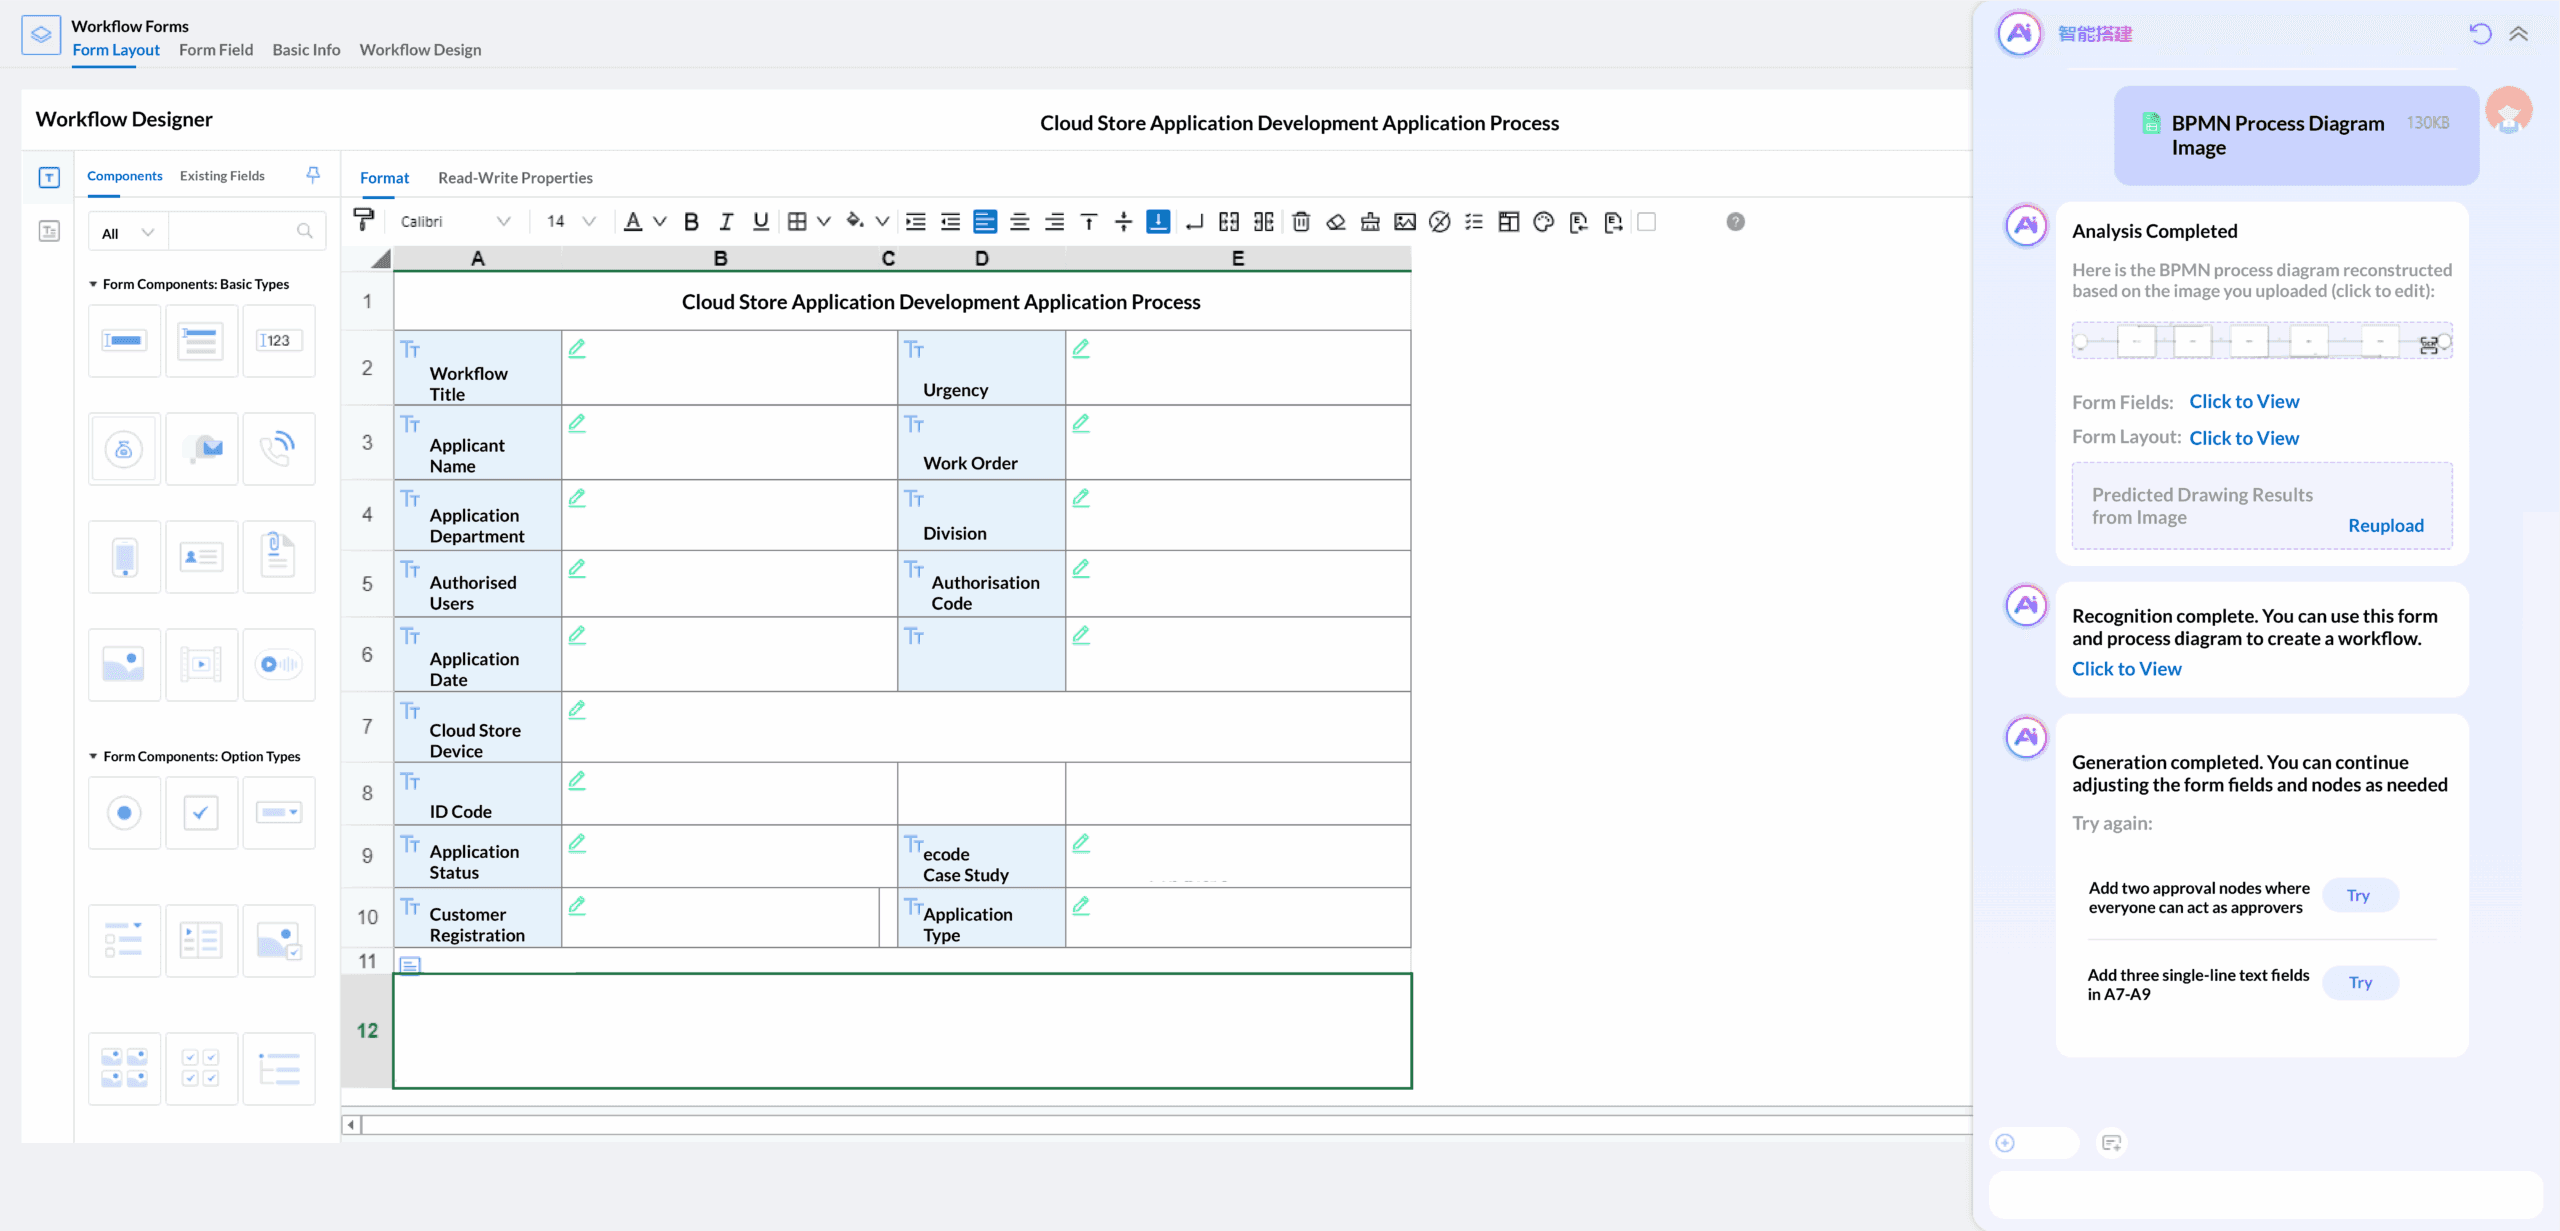2560x1231 pixels.
Task: Click the Form Fields Click to View link
Action: (2244, 401)
